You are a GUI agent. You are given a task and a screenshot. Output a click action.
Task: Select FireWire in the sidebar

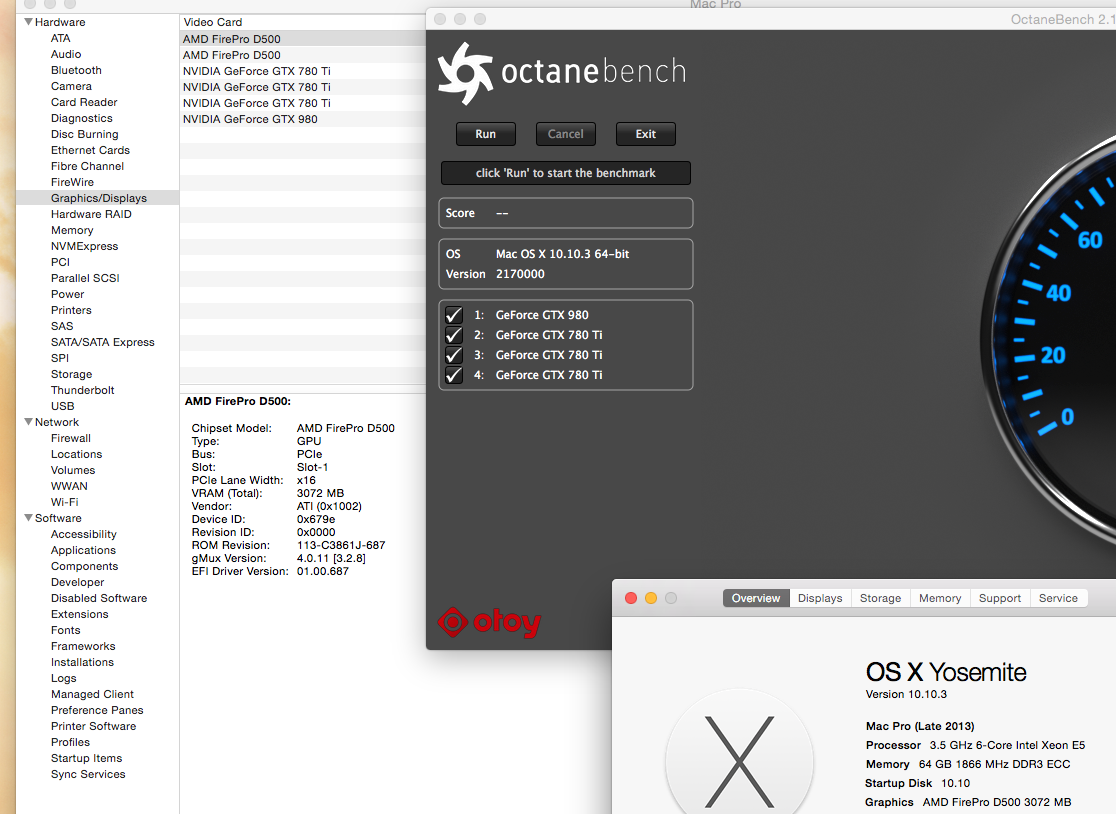73,182
